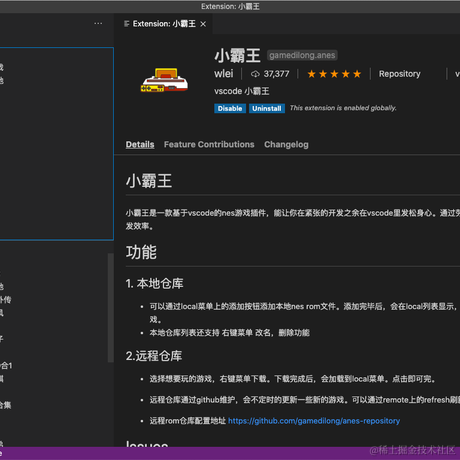Click the 小霸王 console extension logo
Image resolution: width=460 pixels, height=460 pixels.
point(164,80)
